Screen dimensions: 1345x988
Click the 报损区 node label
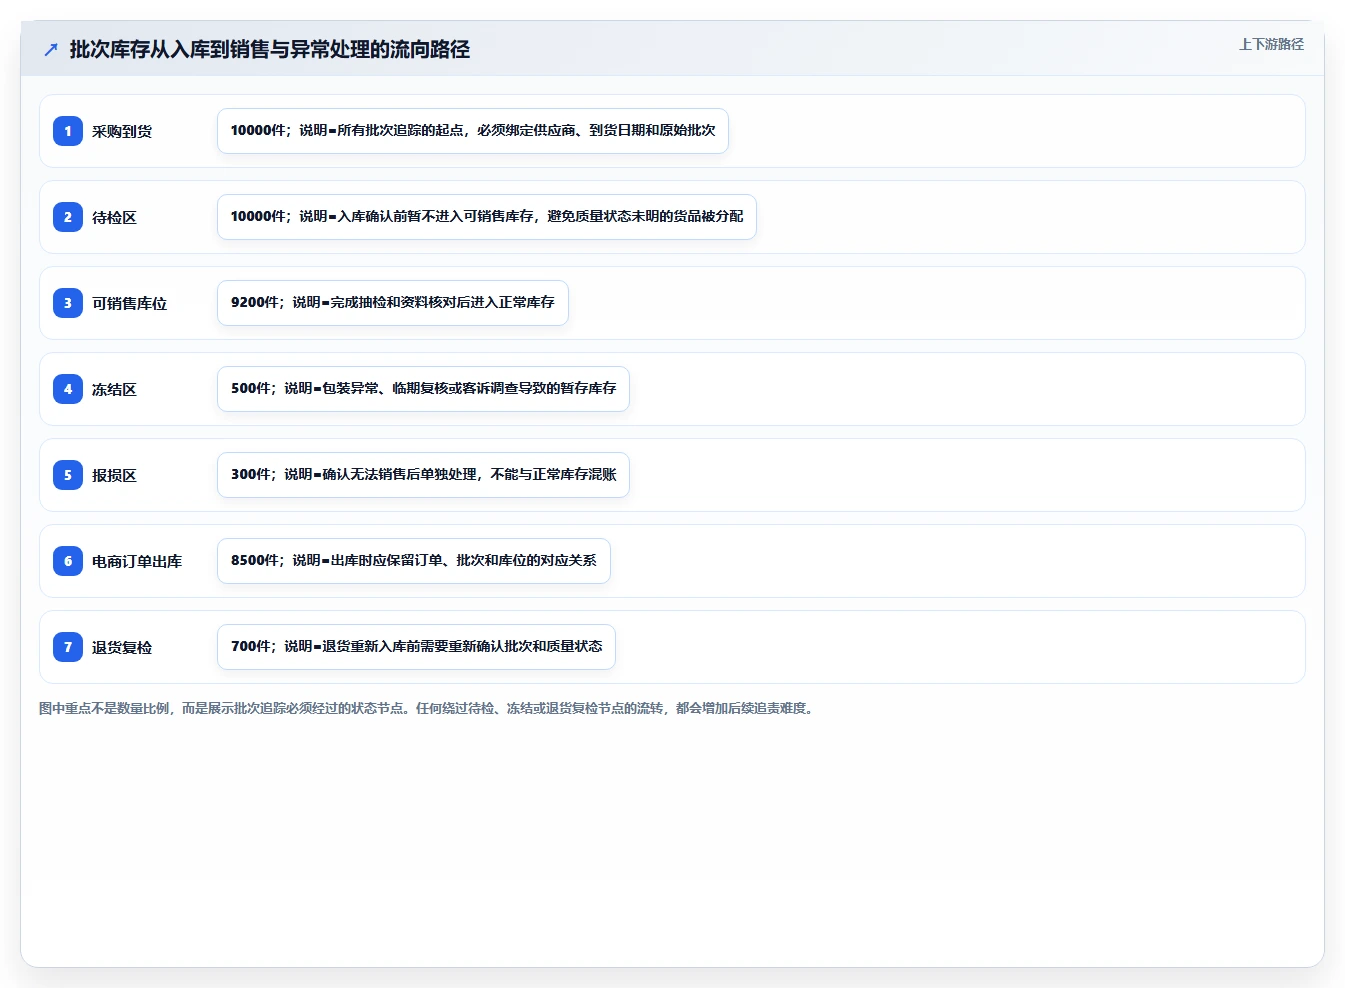[x=114, y=475]
